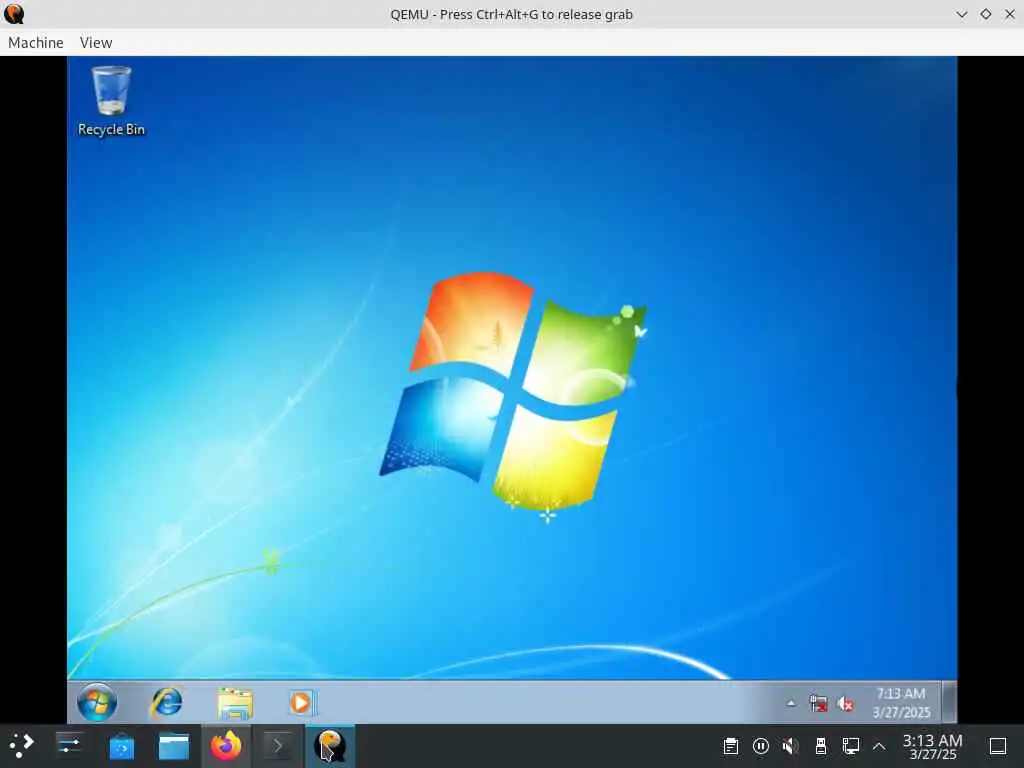Launch Internet Explorer from Windows taskbar
This screenshot has width=1024, height=768.
pos(167,703)
